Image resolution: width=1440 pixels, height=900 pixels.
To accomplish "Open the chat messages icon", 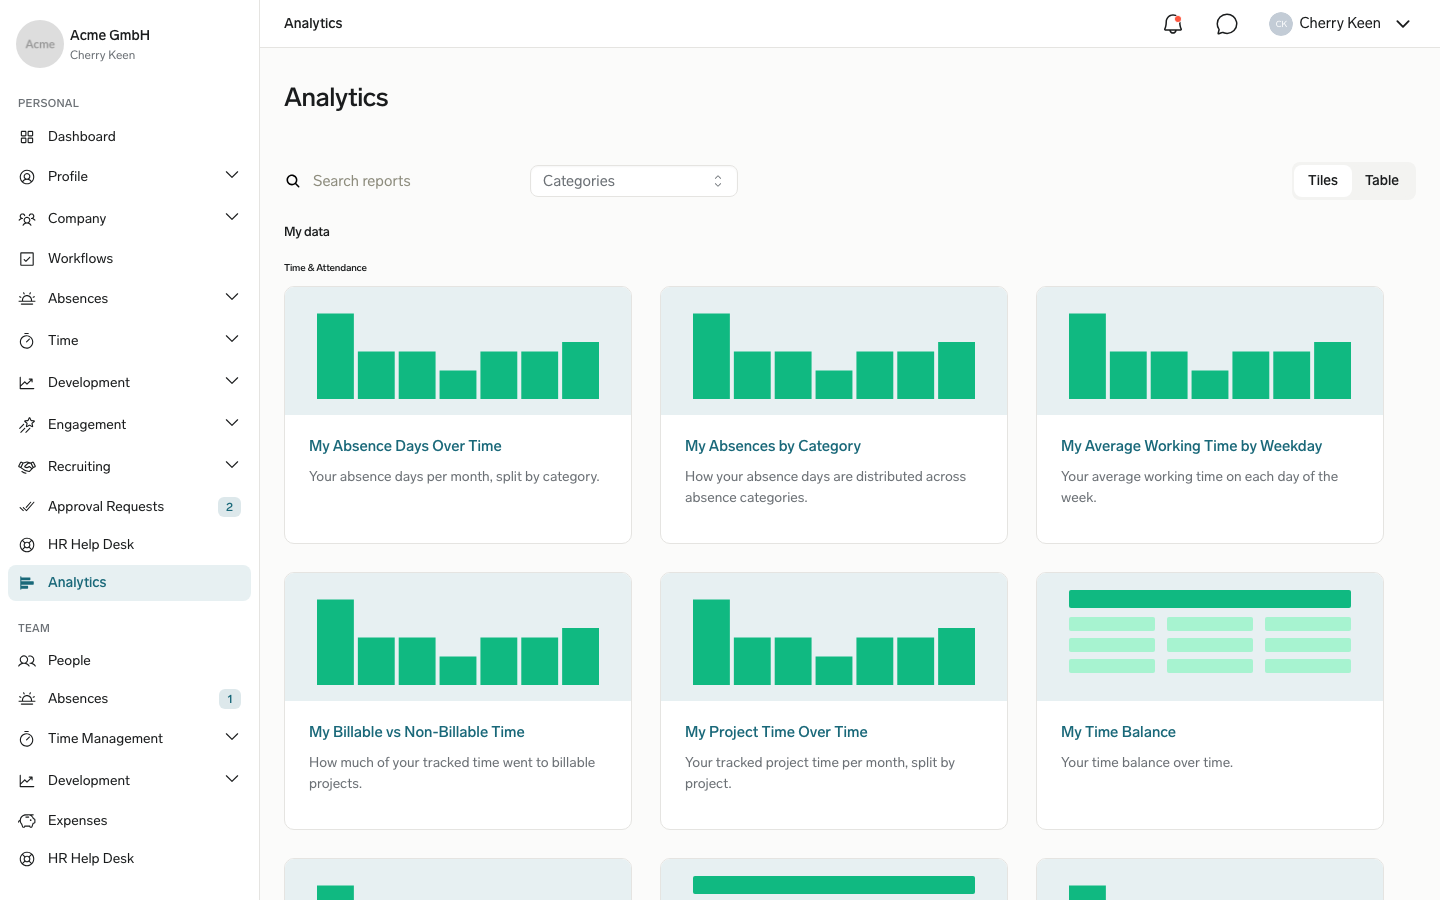I will 1227,24.
